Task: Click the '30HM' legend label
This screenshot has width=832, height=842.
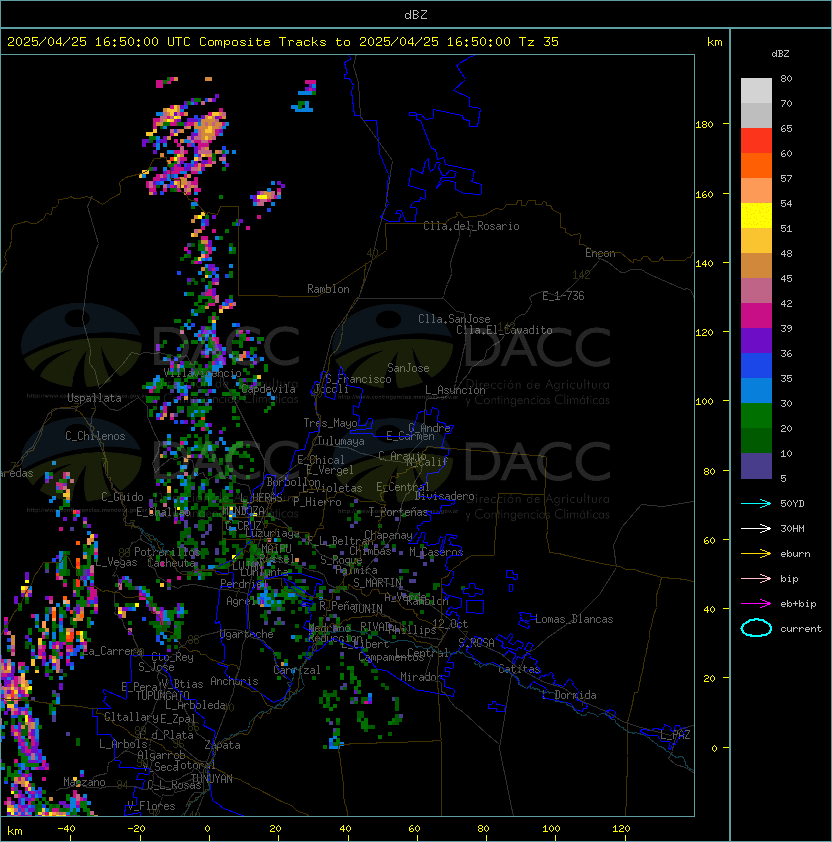Action: [x=792, y=528]
